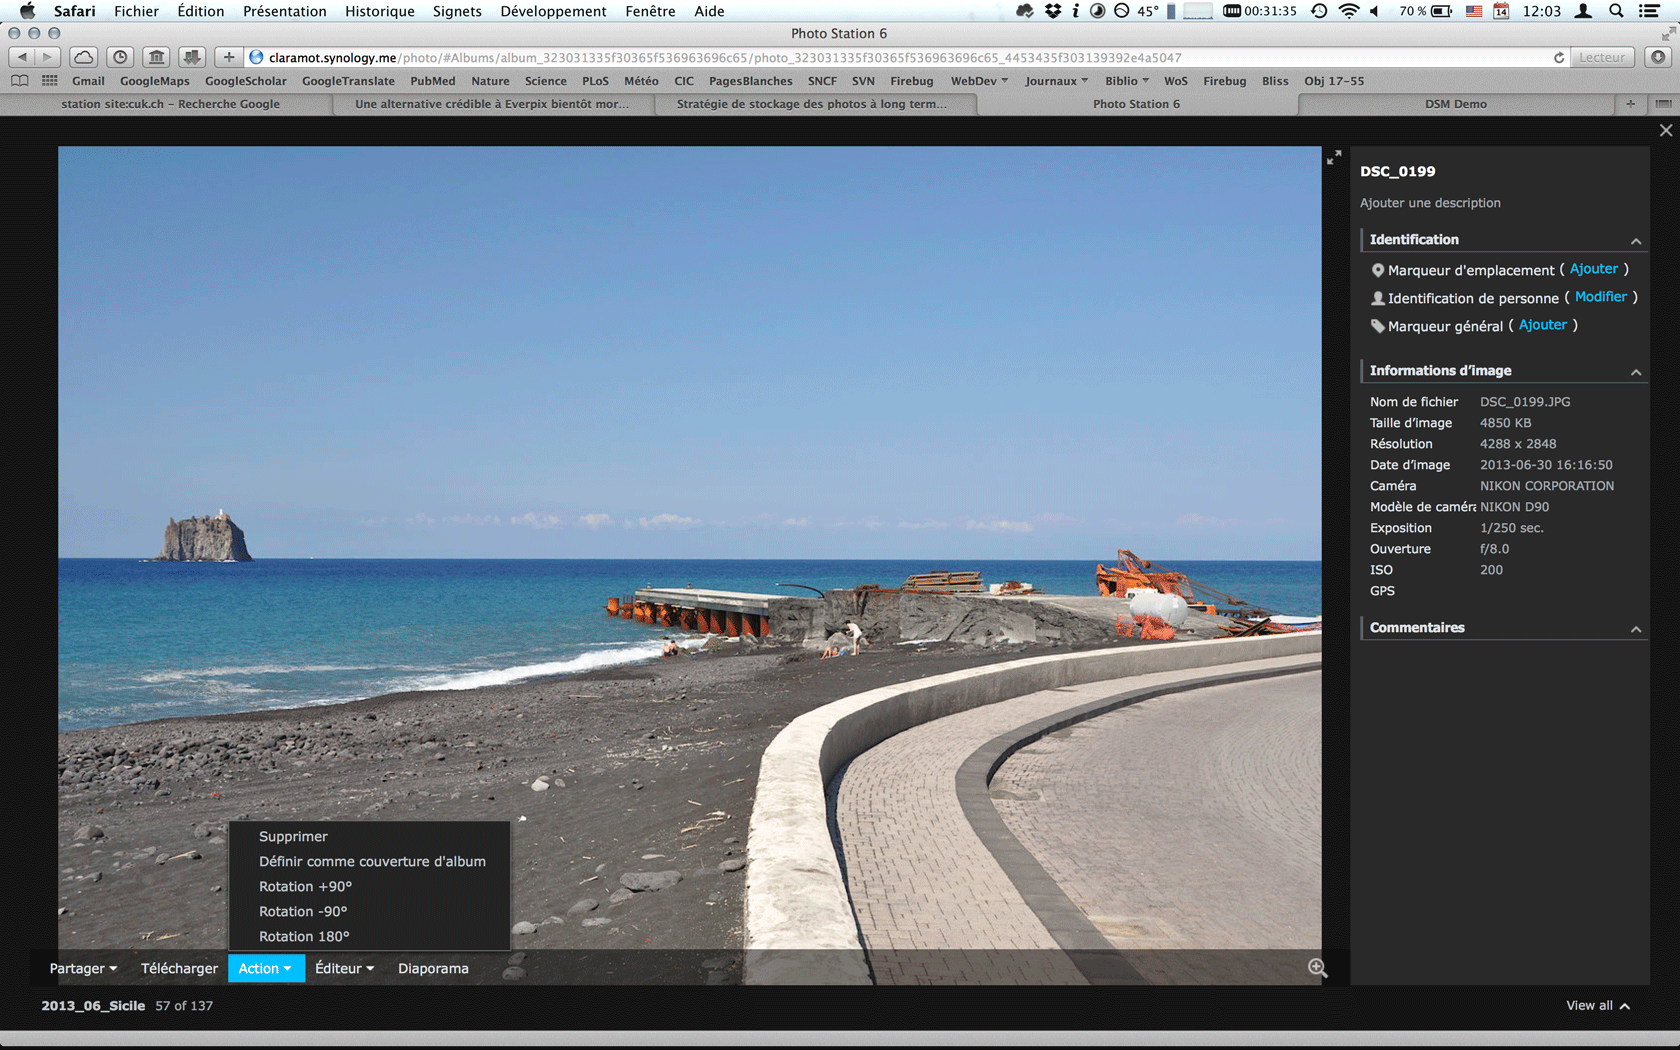Select Rotation +90°

click(369, 886)
